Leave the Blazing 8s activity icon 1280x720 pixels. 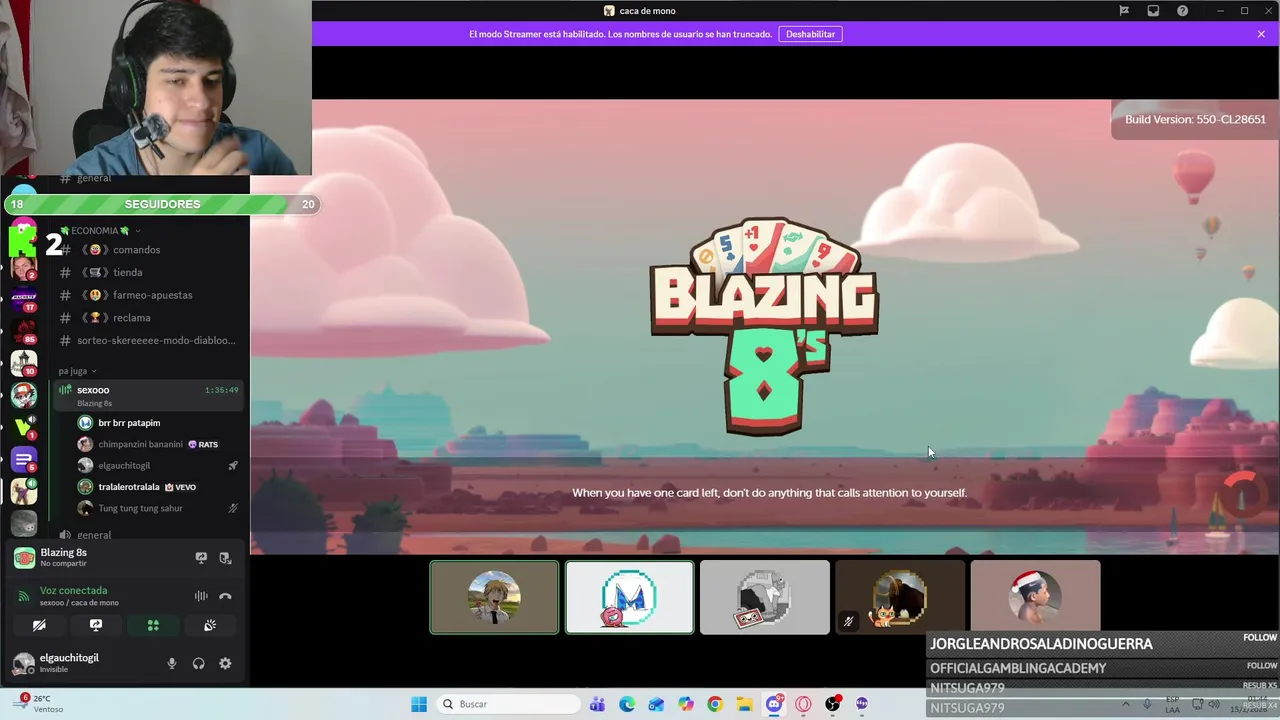point(225,558)
